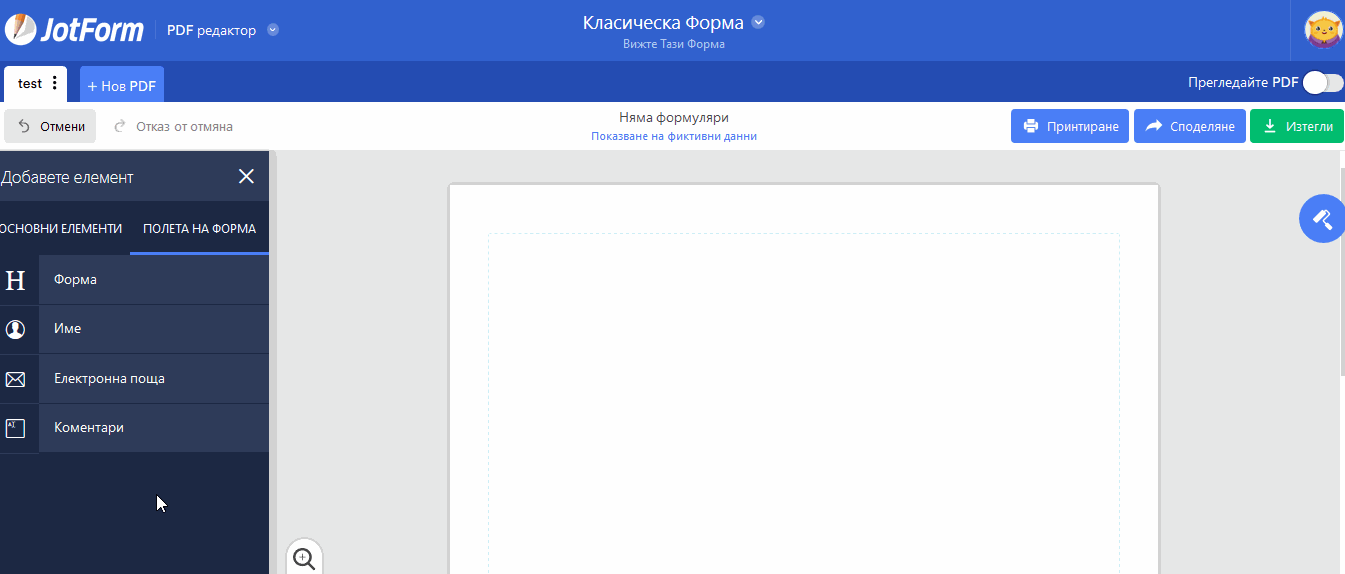Click the Принтиране print button
Image resolution: width=1345 pixels, height=574 pixels.
(x=1070, y=126)
